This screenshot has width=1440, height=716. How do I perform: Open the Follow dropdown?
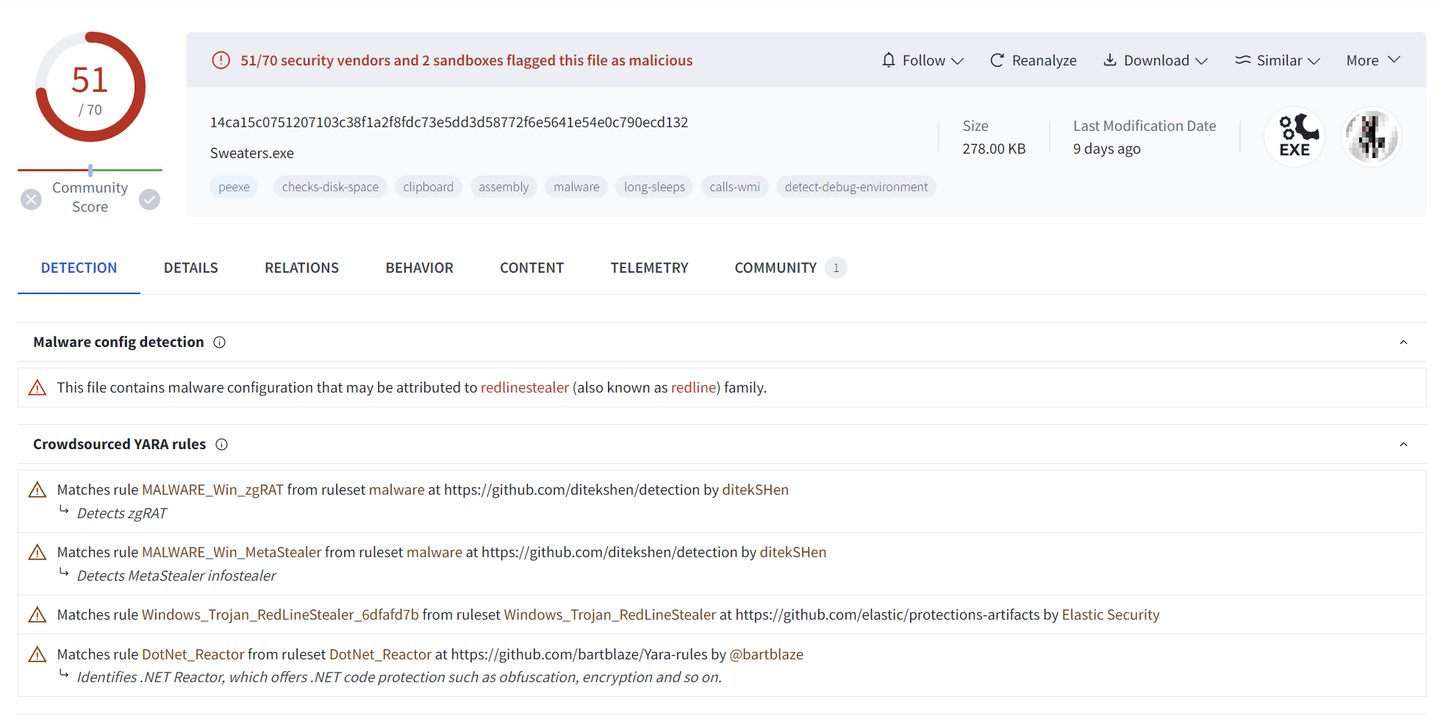[922, 60]
